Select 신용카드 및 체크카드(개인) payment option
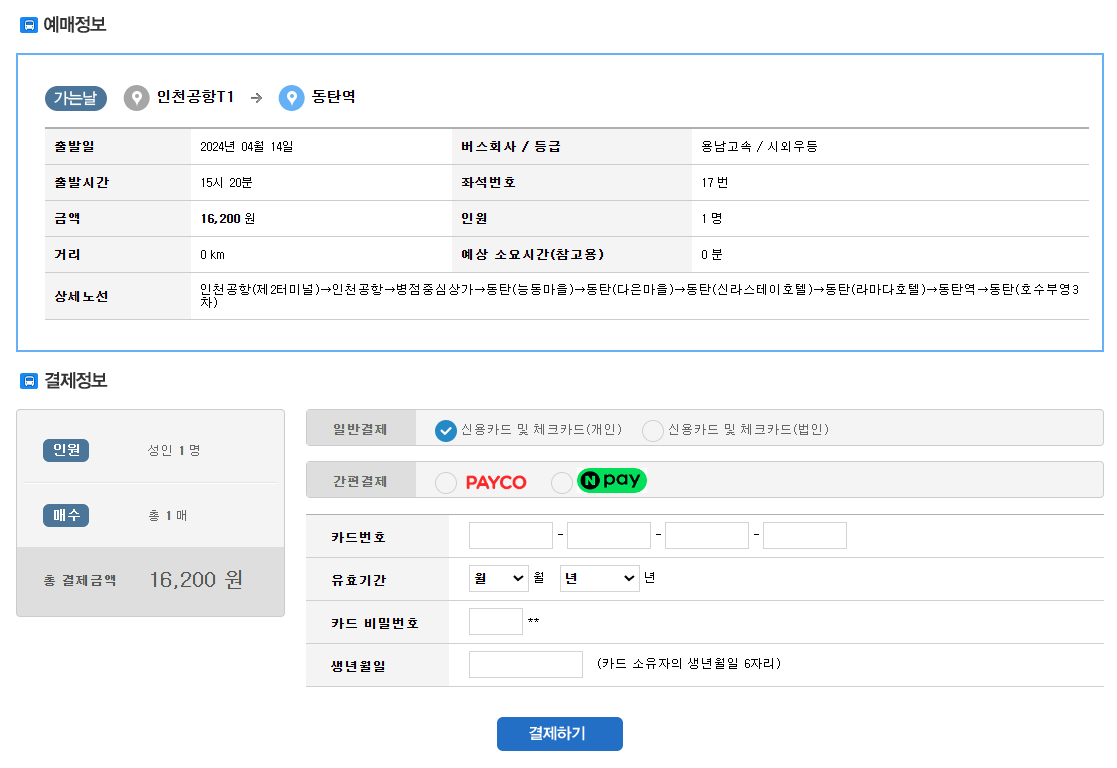Viewport: 1117px width, 768px height. pyautogui.click(x=447, y=428)
